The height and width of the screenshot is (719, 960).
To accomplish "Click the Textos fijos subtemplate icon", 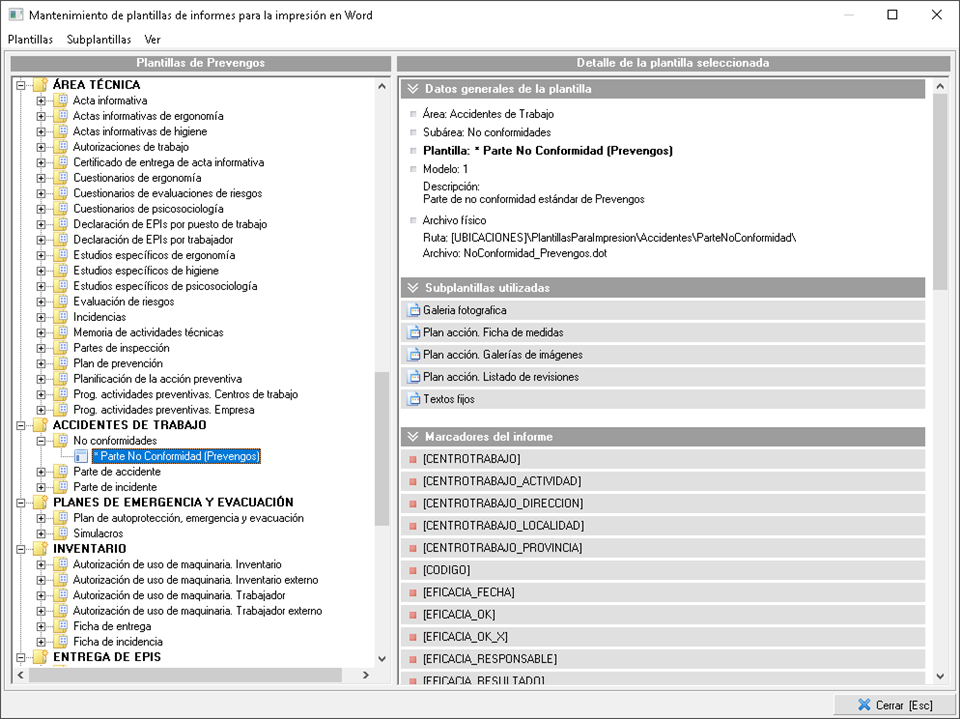I will [414, 399].
